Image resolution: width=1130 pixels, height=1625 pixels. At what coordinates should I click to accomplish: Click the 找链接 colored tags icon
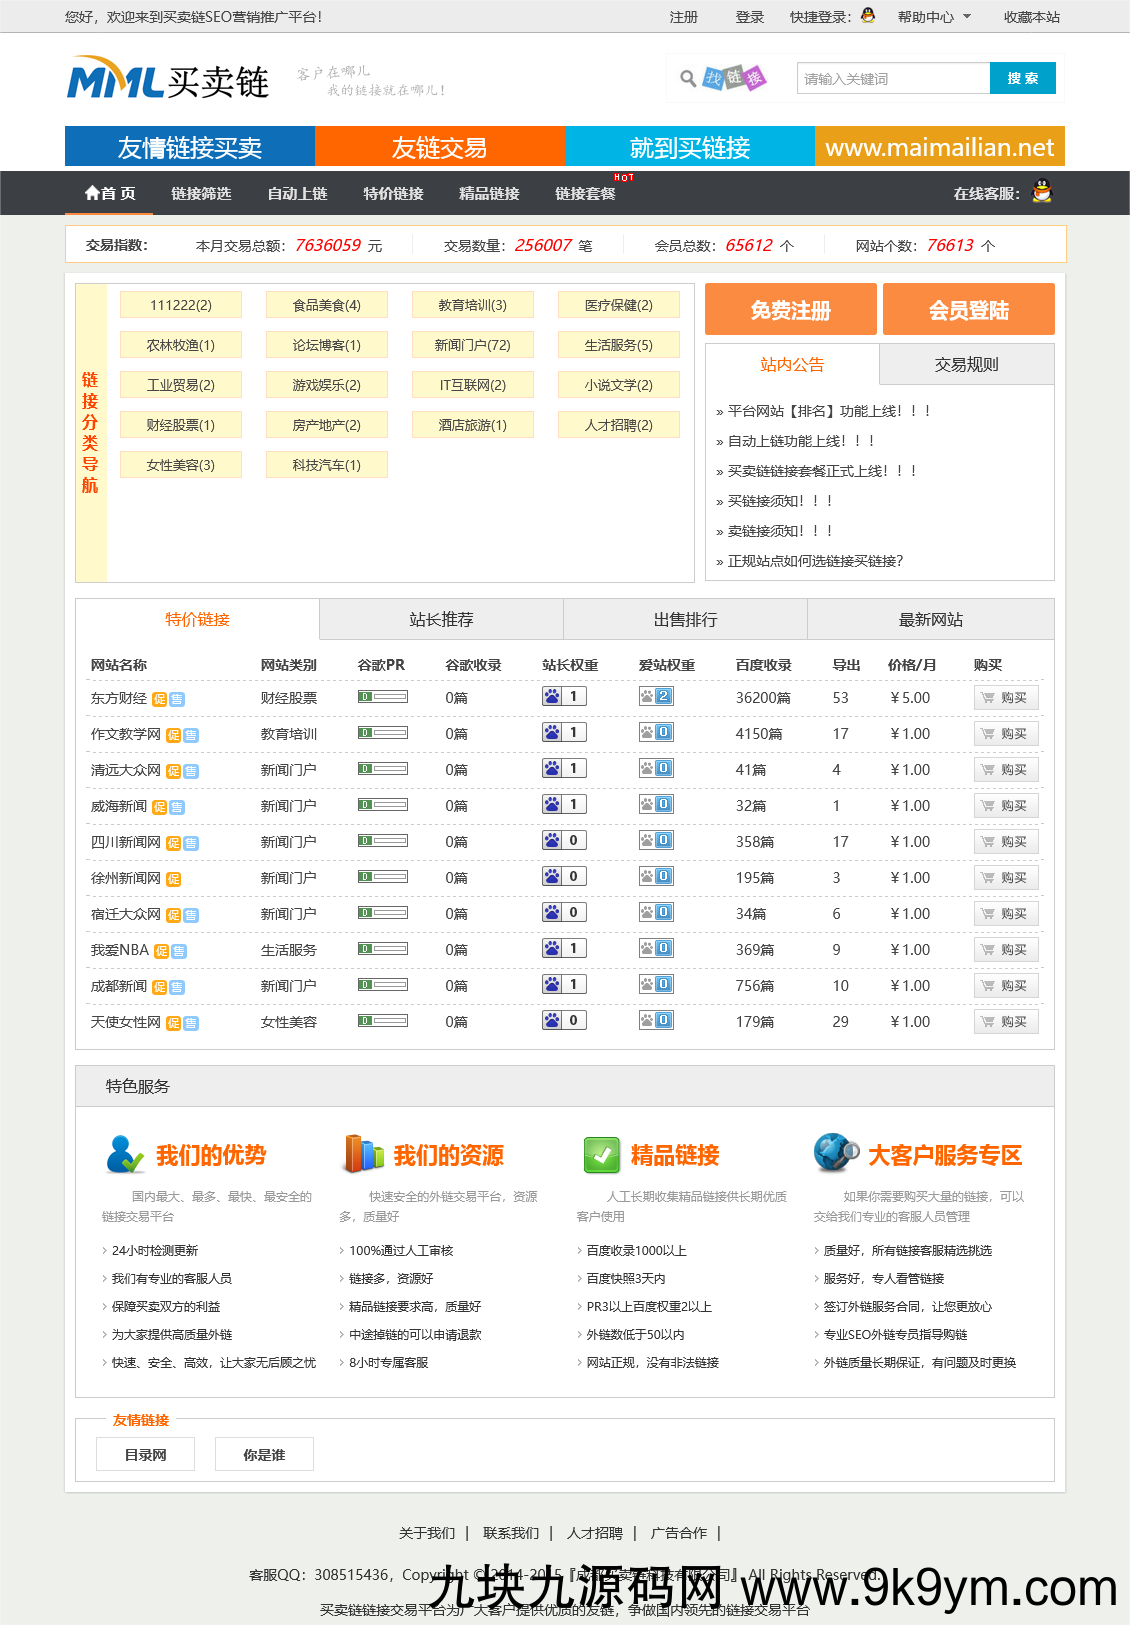(734, 77)
